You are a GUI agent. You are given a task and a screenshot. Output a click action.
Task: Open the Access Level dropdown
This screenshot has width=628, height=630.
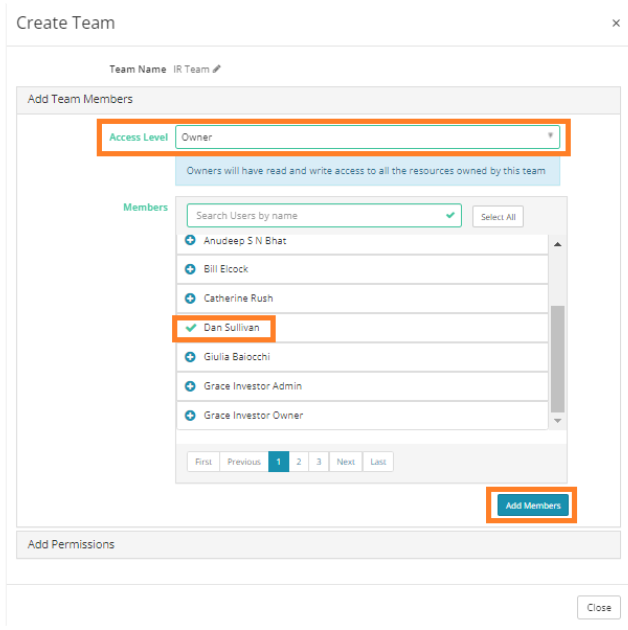(x=367, y=137)
